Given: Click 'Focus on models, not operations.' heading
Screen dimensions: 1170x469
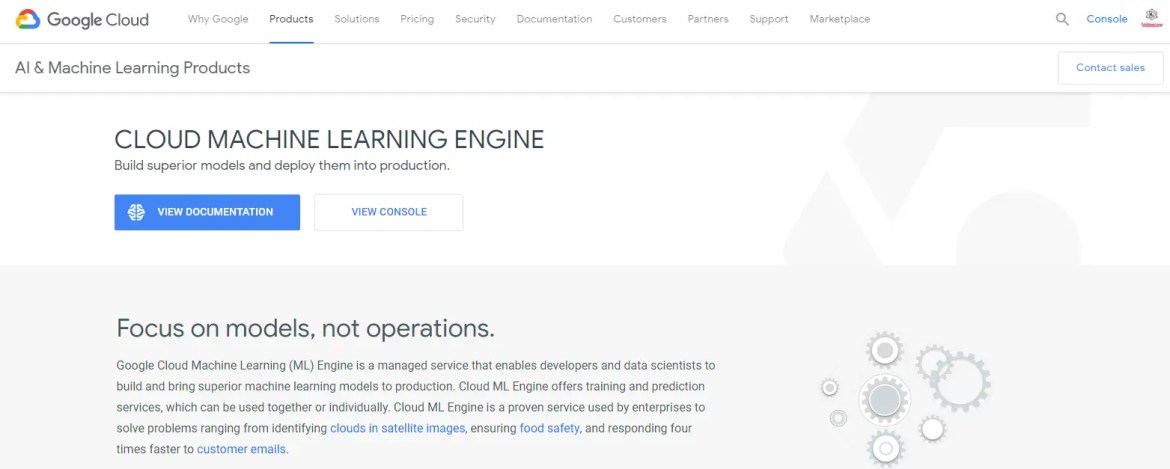Looking at the screenshot, I should pyautogui.click(x=305, y=328).
